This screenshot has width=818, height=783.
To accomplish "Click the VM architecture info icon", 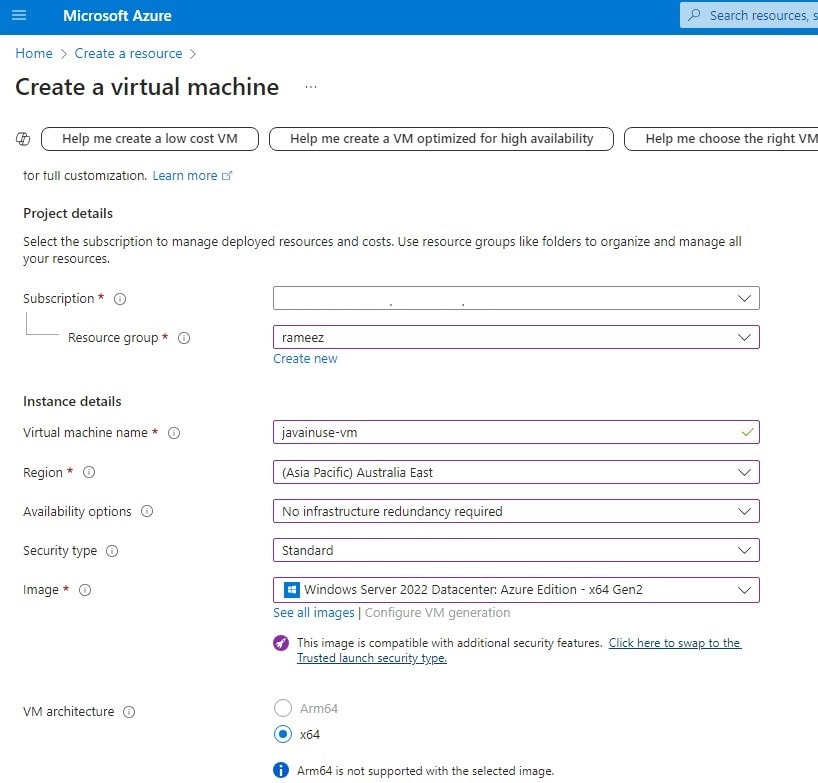I will (129, 712).
